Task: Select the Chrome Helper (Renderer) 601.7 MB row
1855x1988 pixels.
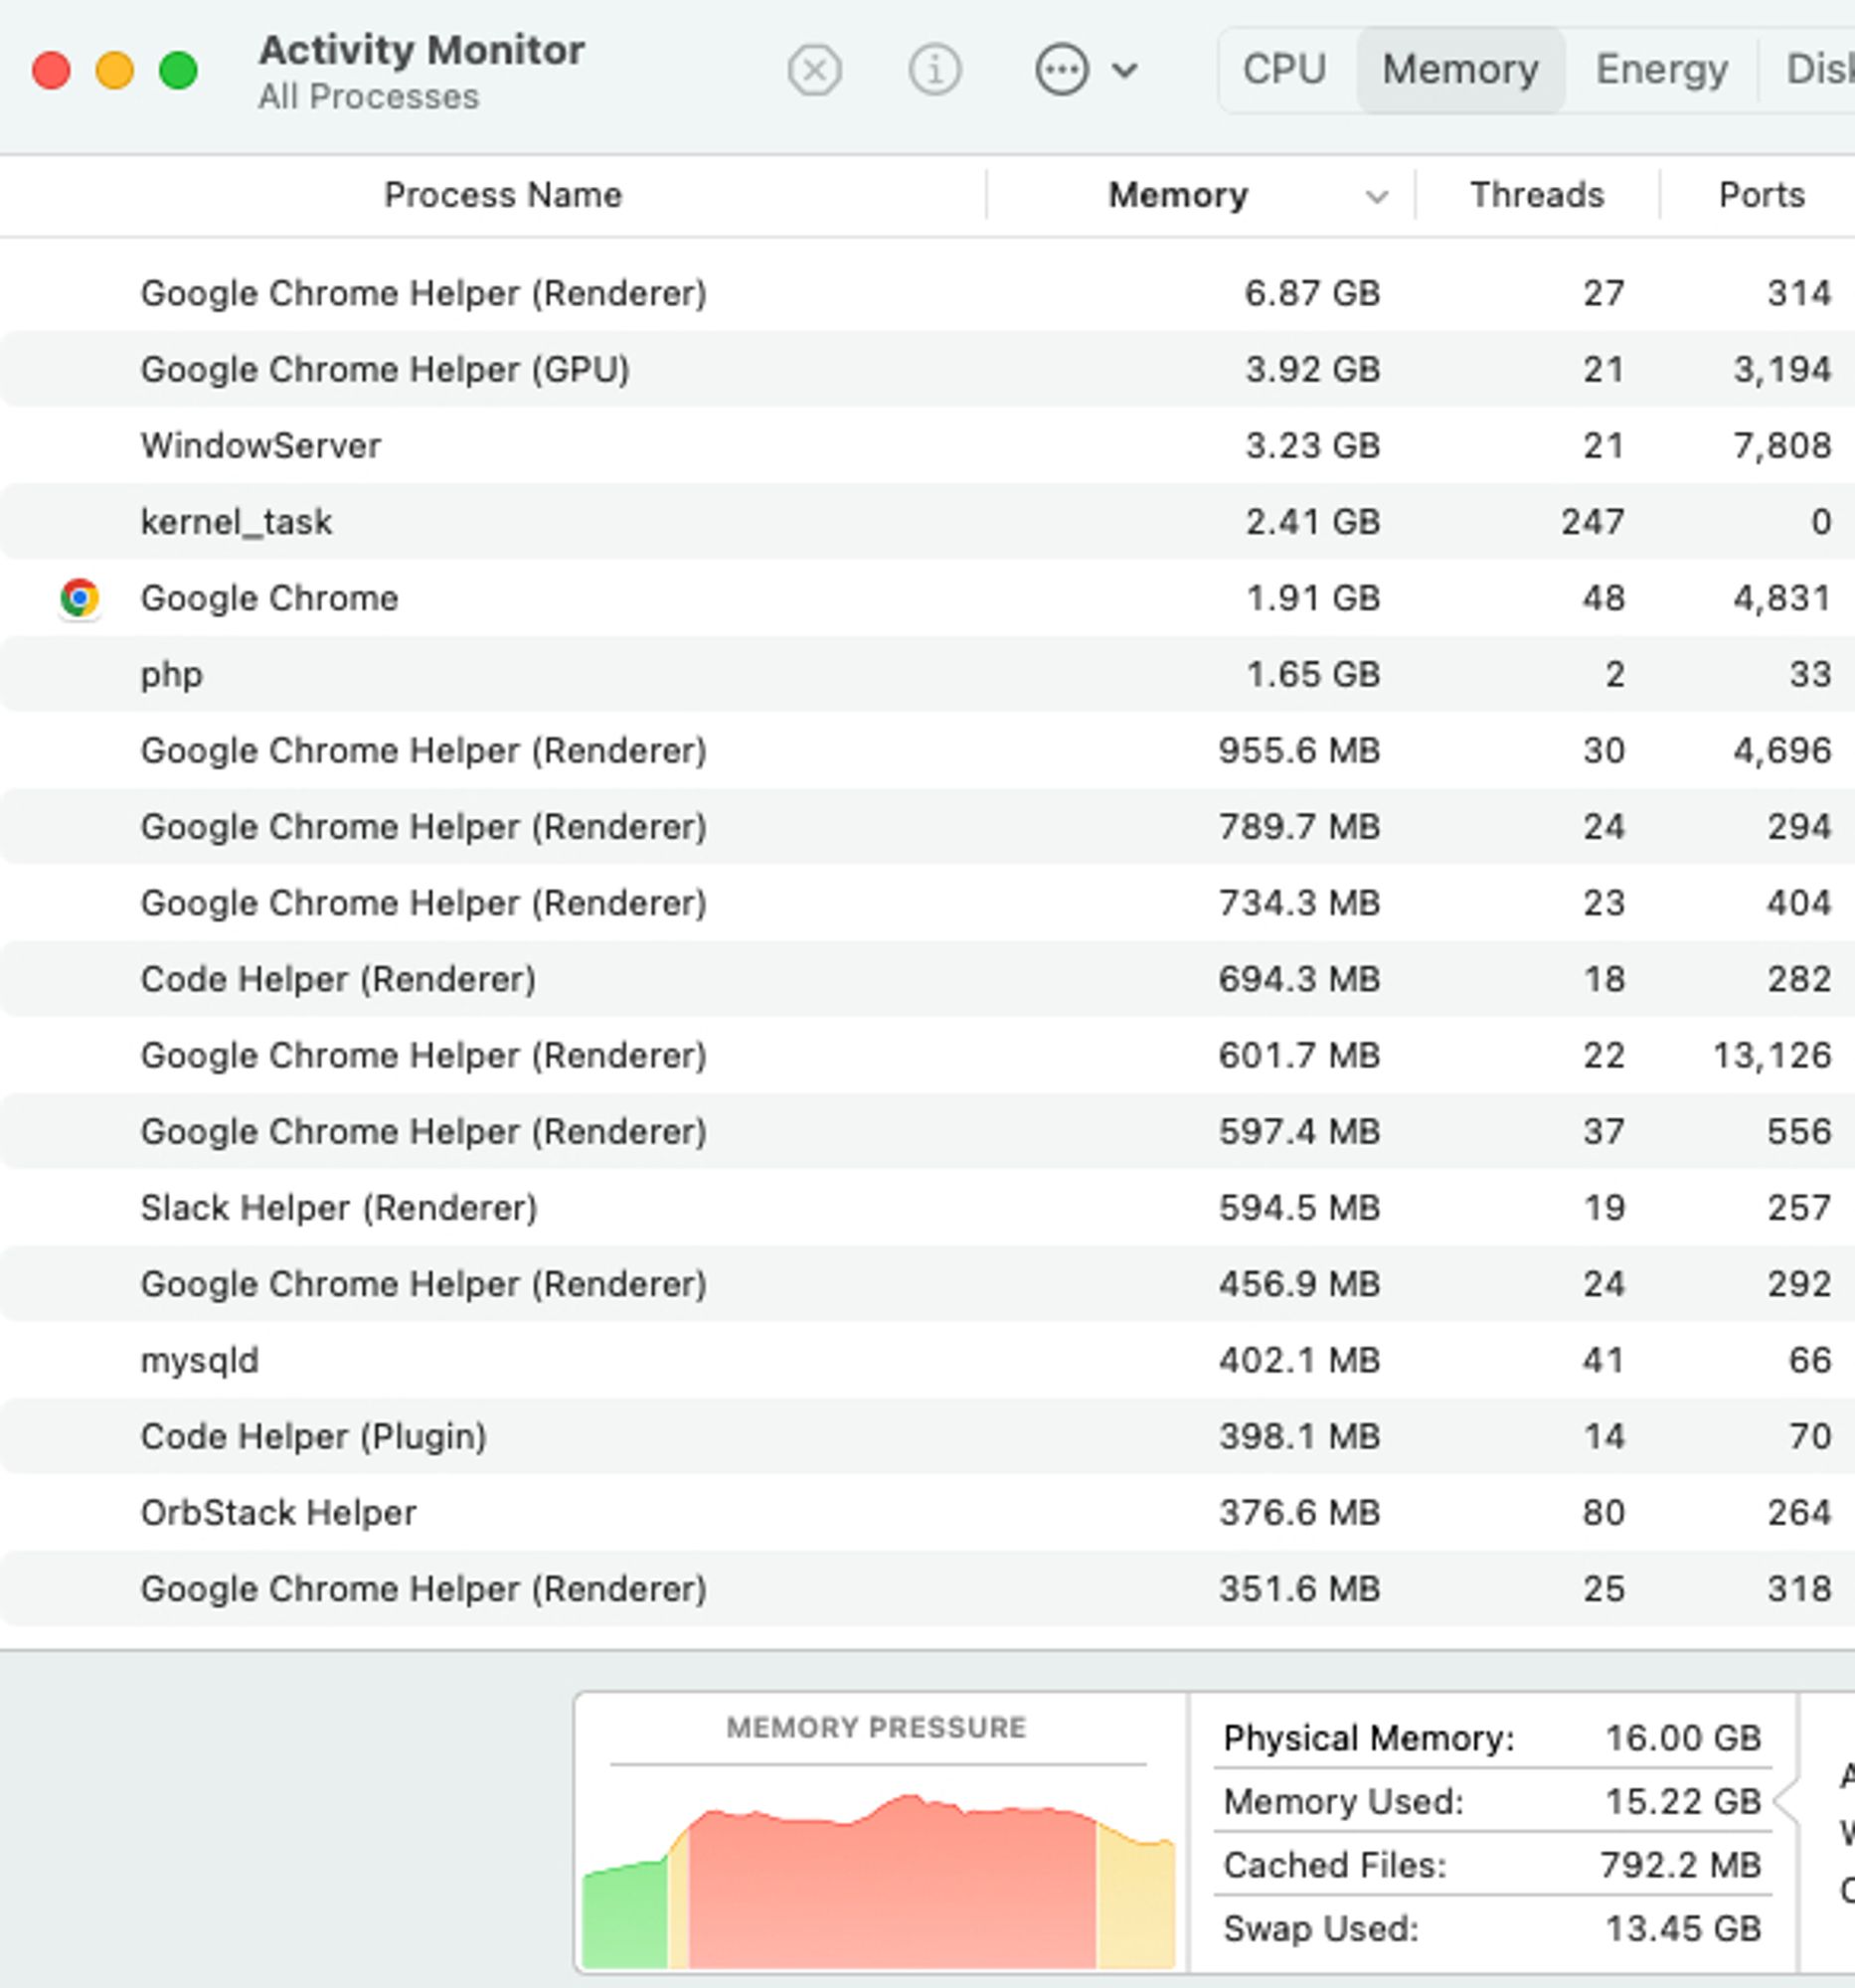Action: [x=927, y=1055]
